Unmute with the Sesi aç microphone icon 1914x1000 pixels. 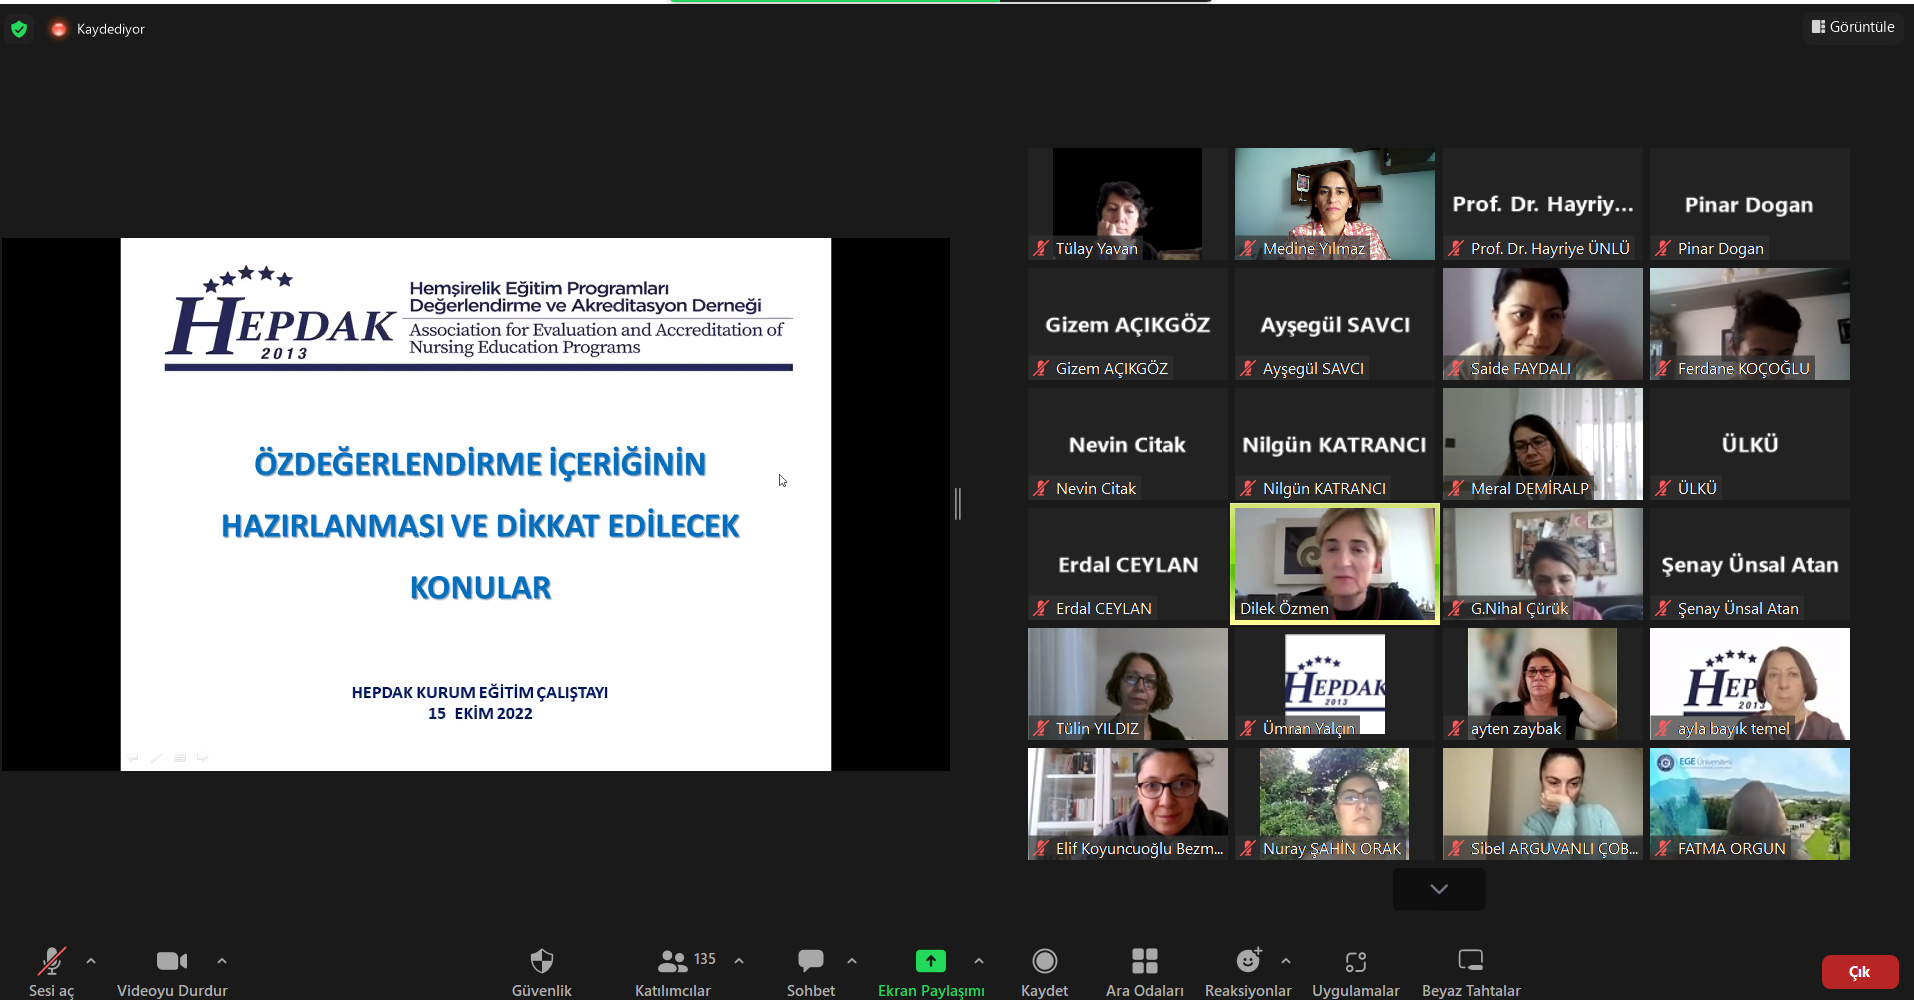[x=51, y=961]
